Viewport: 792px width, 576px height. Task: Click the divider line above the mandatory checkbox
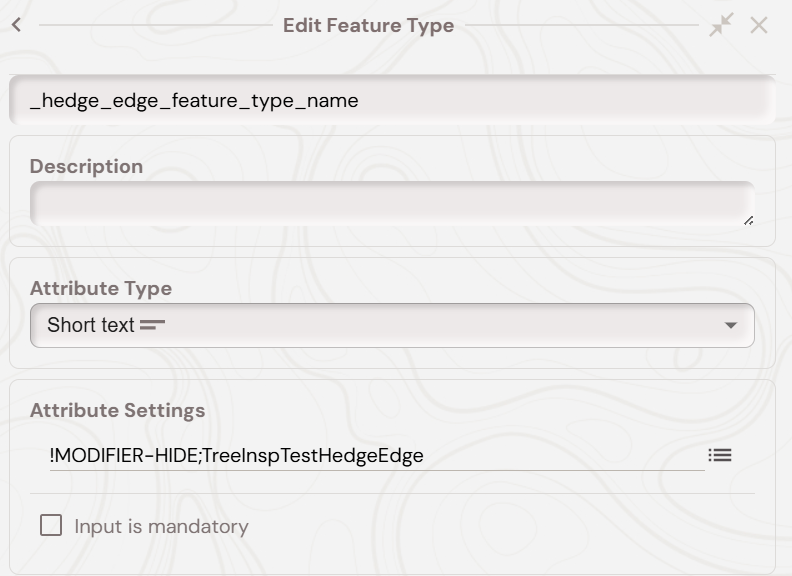[x=392, y=493]
